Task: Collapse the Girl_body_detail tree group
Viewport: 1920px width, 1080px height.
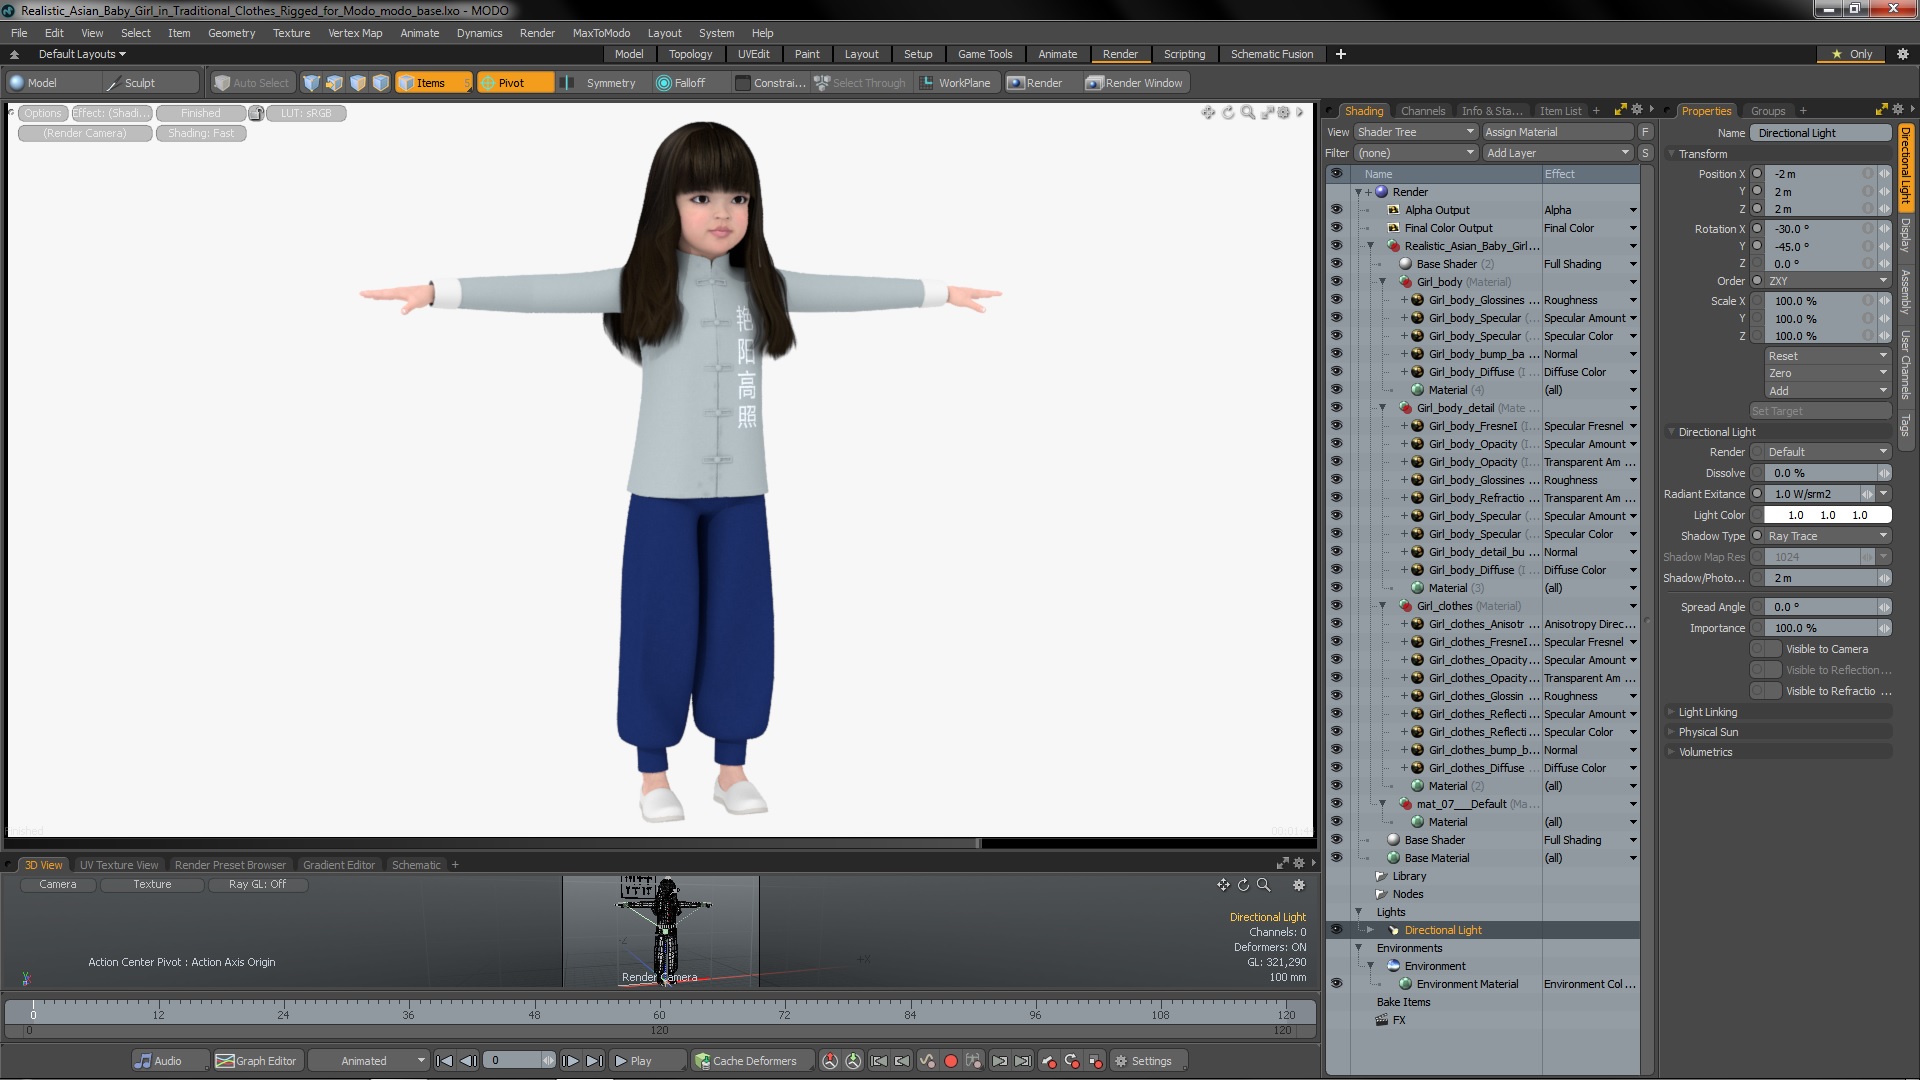Action: click(1383, 408)
